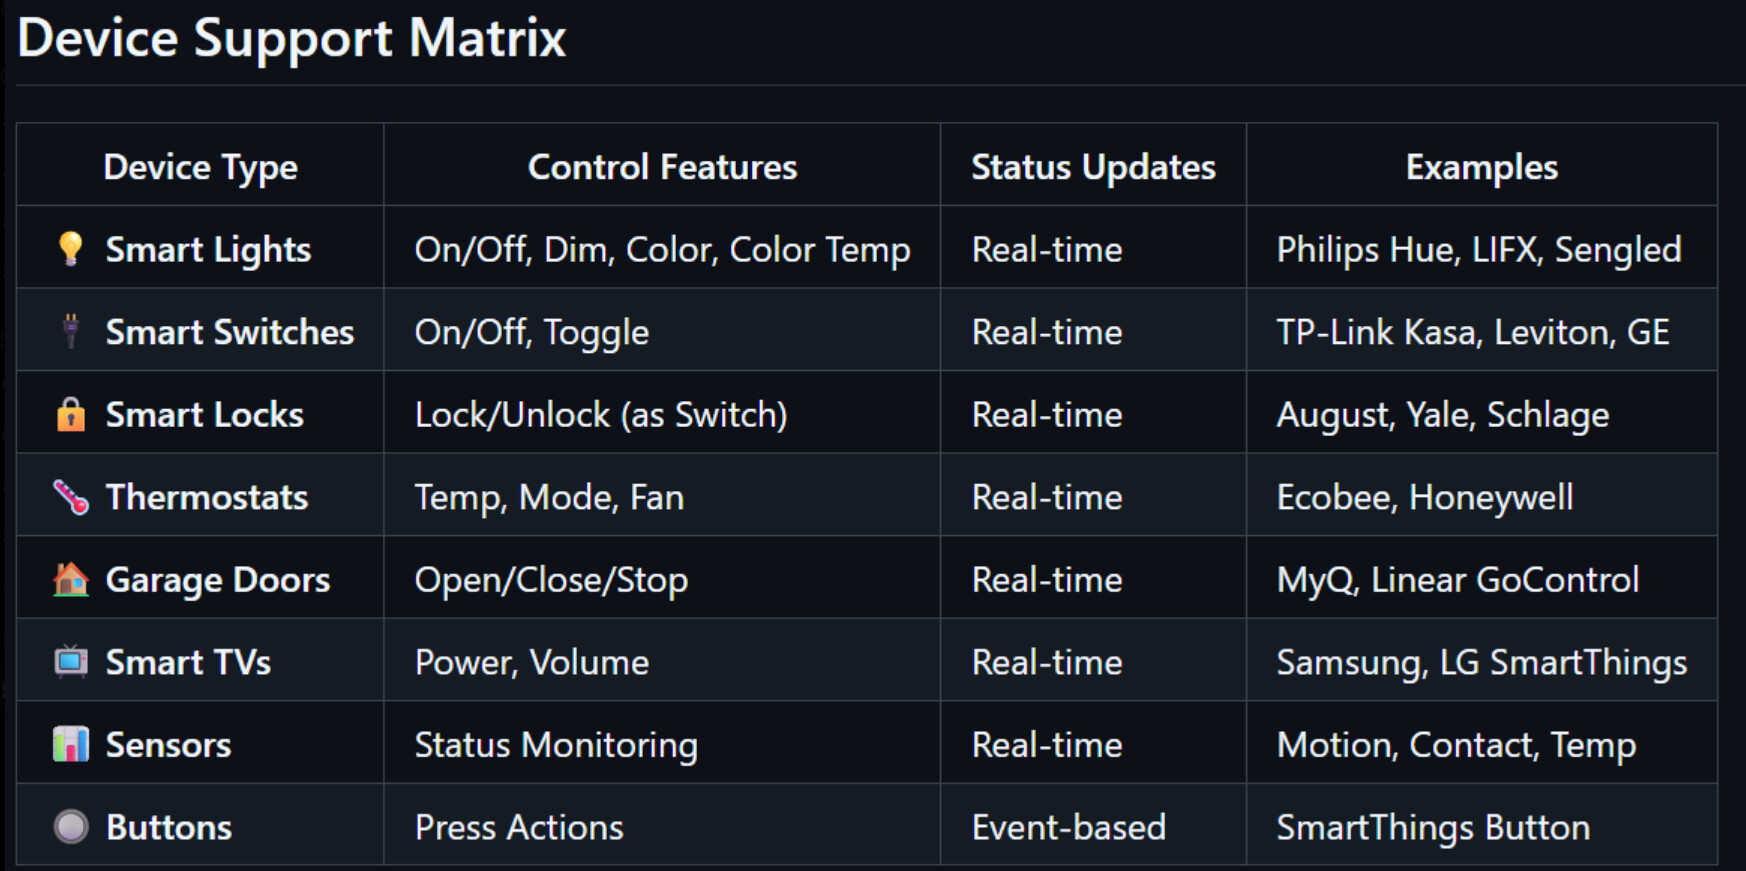Click the padlock icon beside Smart Locks
1746x871 pixels.
pos(70,414)
